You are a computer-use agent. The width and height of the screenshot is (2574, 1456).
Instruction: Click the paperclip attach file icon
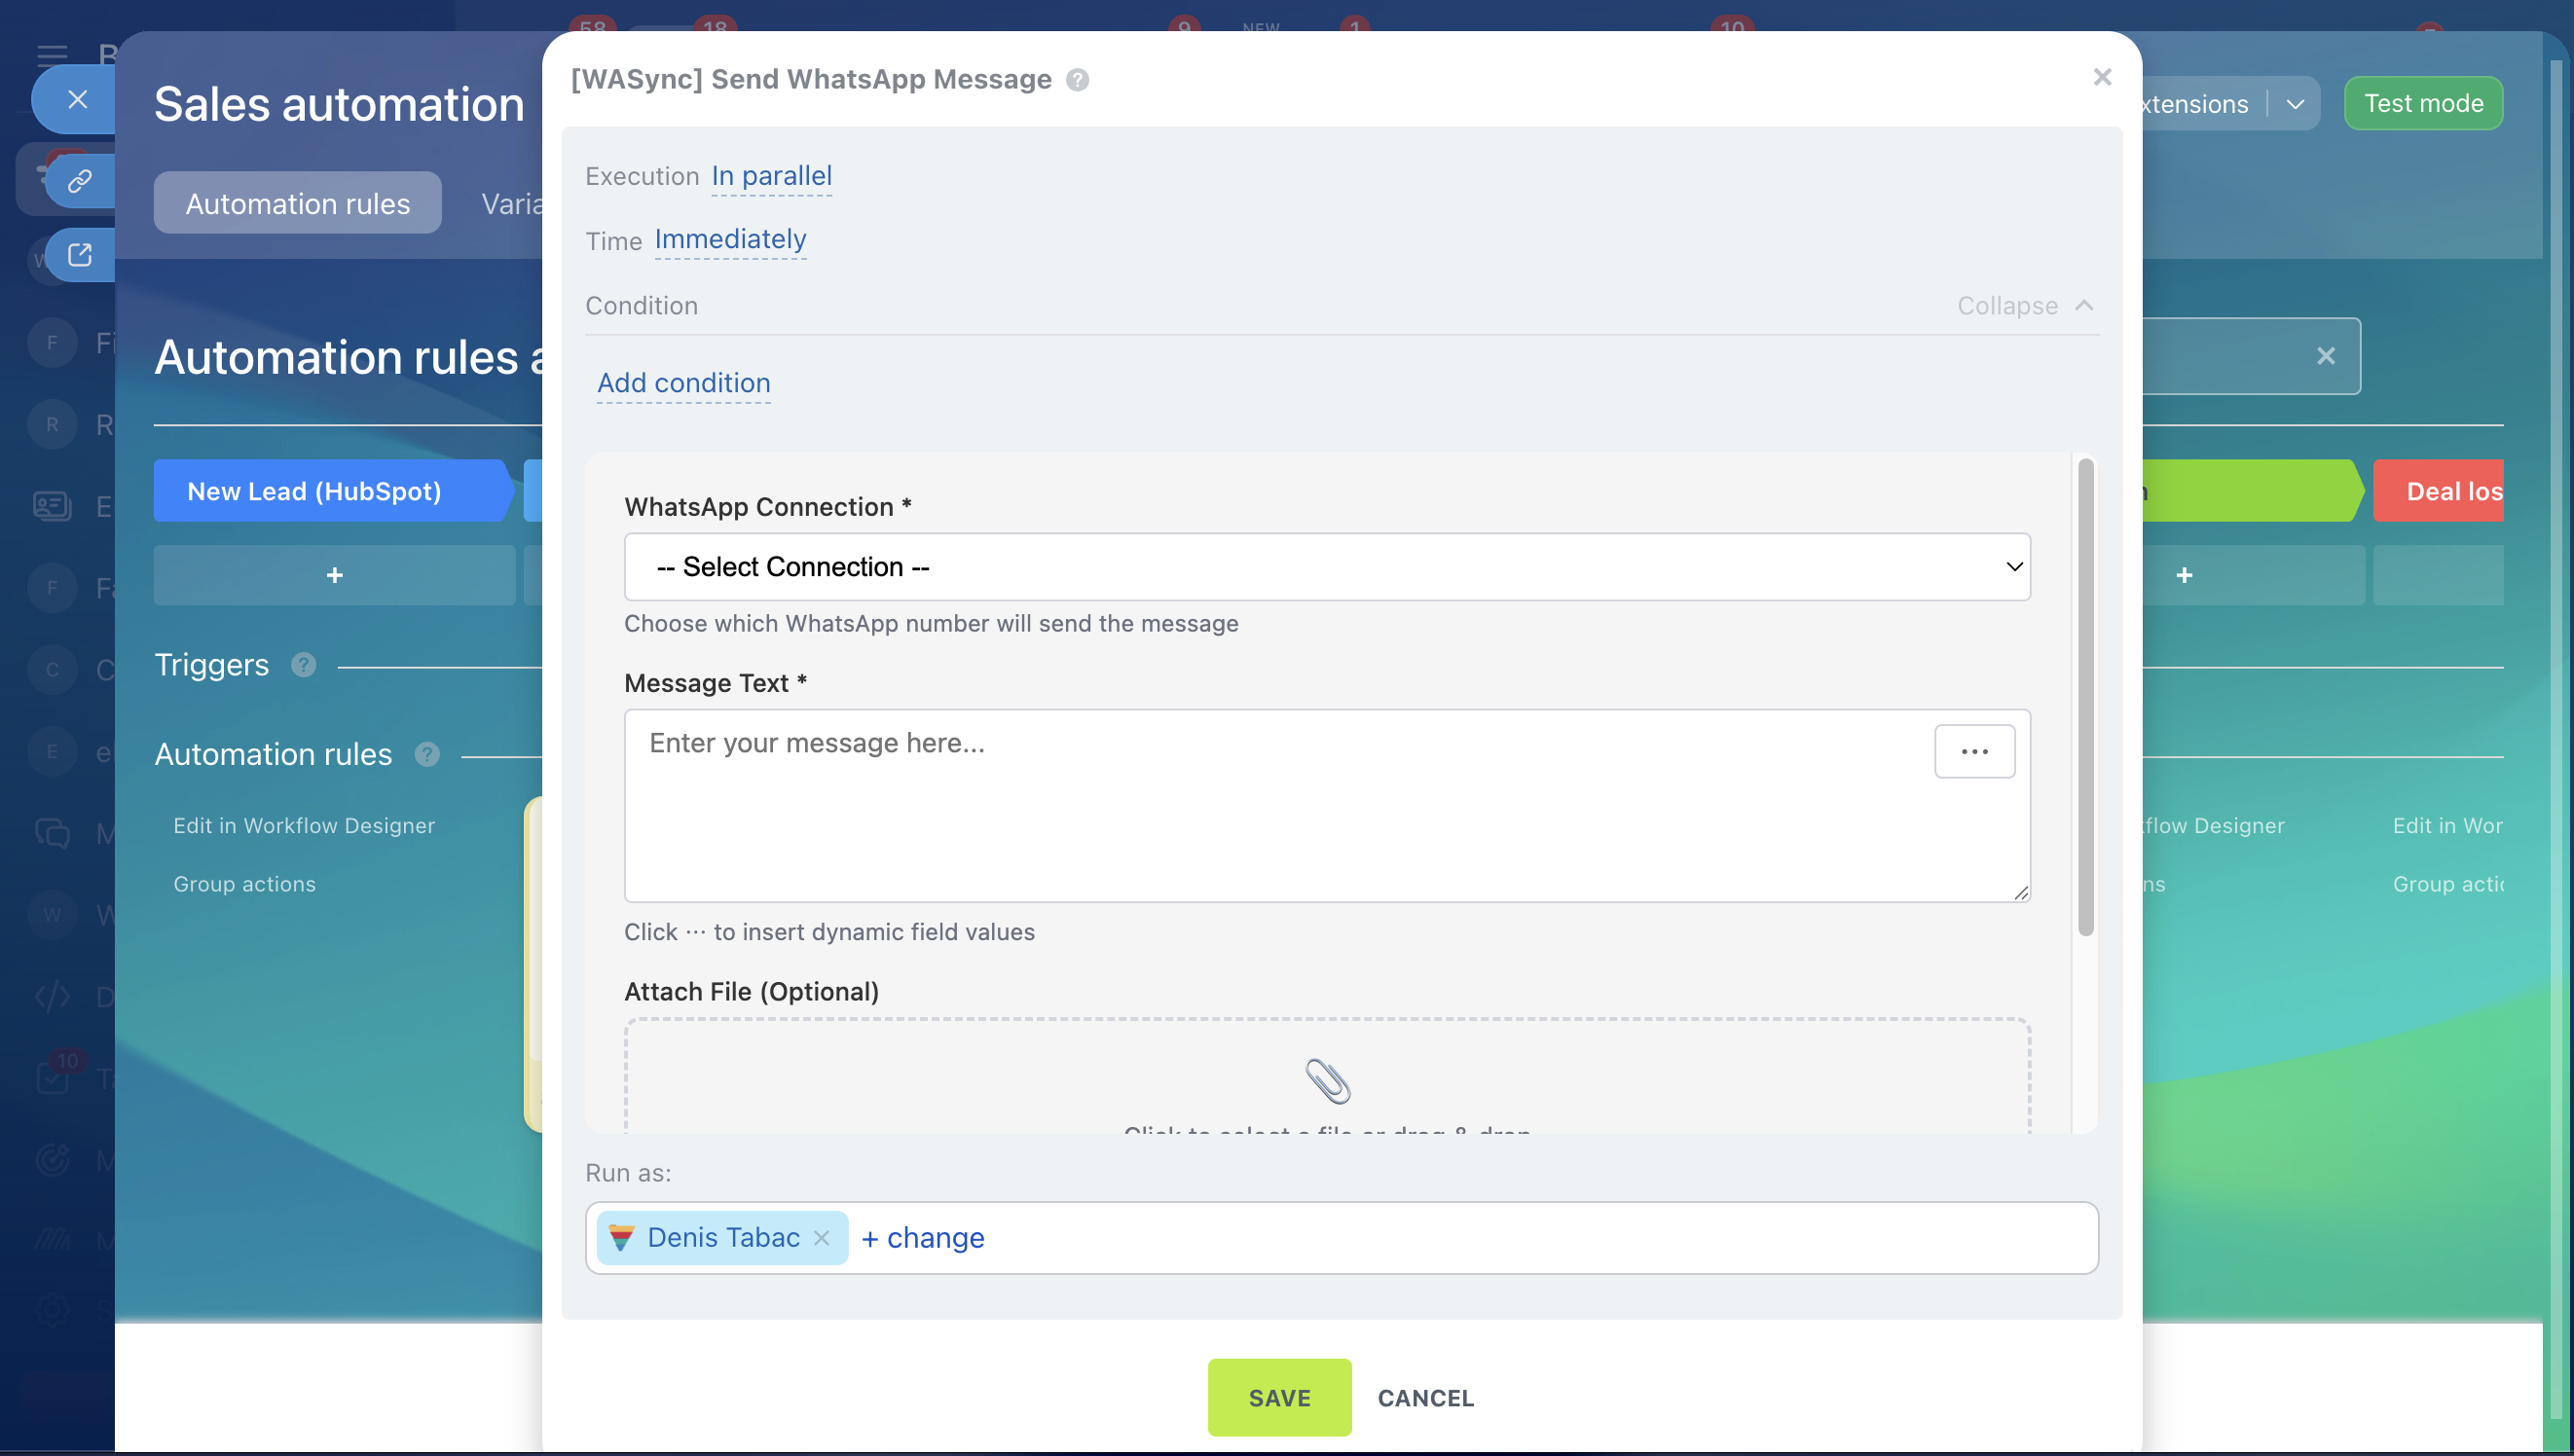point(1327,1081)
